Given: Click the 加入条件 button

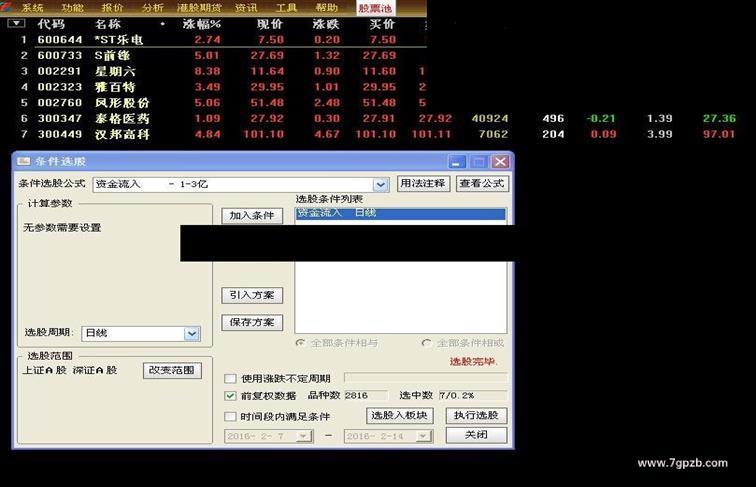Looking at the screenshot, I should (252, 216).
